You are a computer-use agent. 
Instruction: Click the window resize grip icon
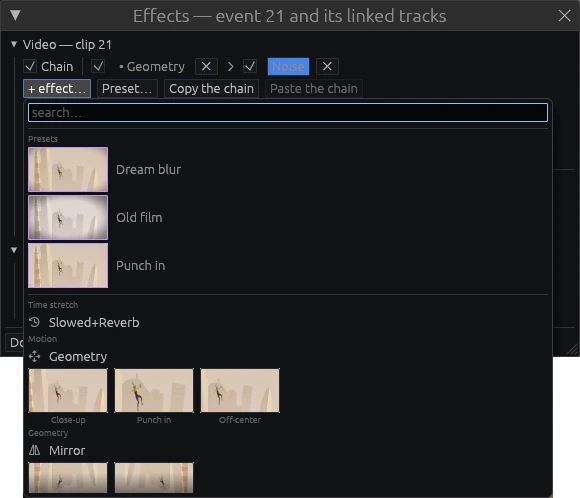click(x=572, y=349)
